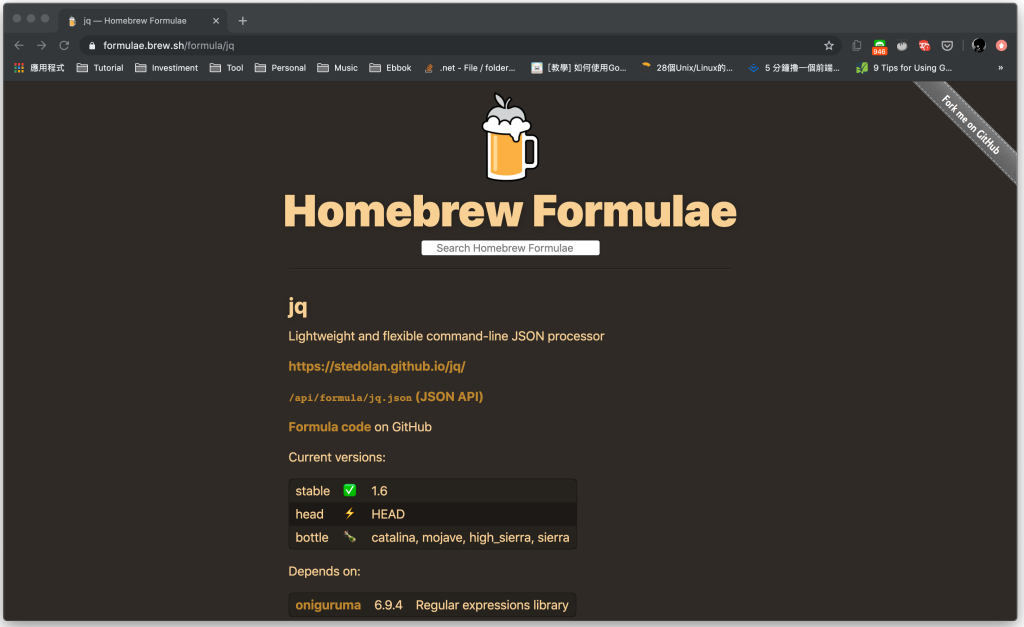Open the oniguruma dependency link
1024x627 pixels.
point(328,605)
